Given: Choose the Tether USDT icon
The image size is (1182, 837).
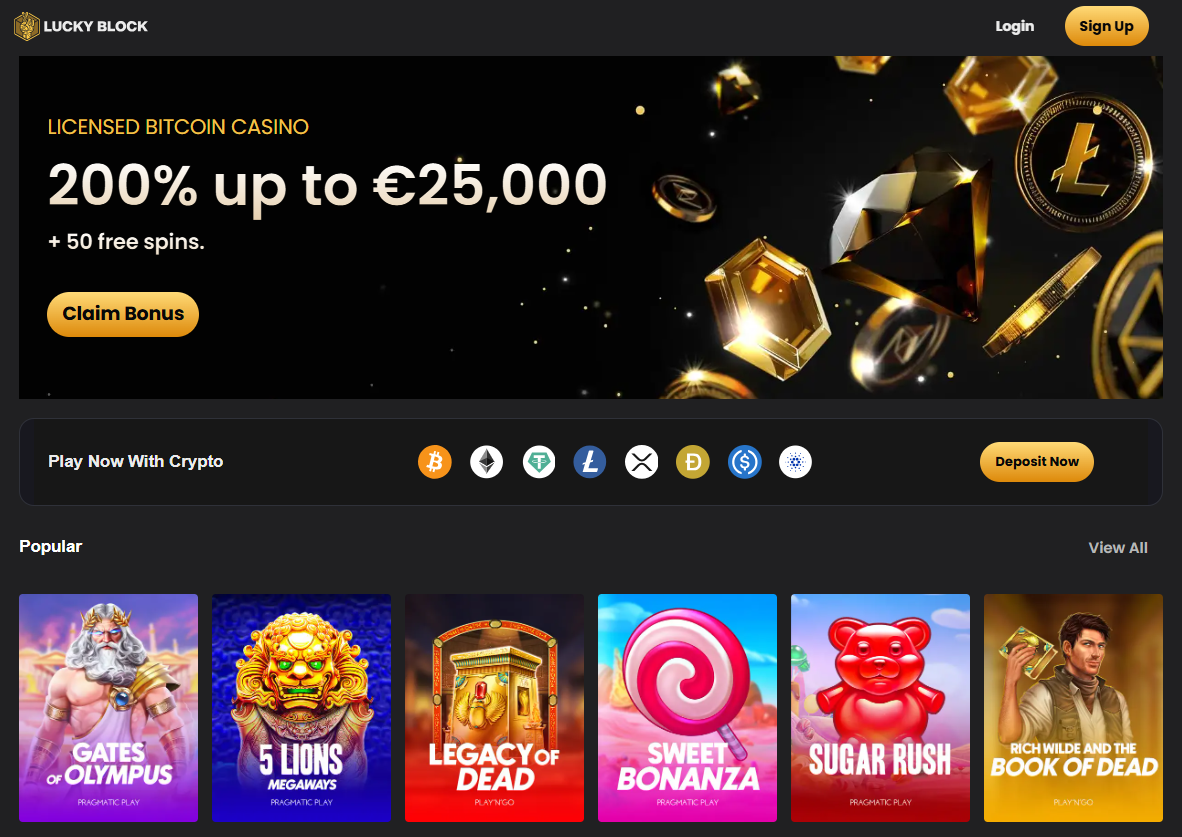Looking at the screenshot, I should (x=539, y=461).
